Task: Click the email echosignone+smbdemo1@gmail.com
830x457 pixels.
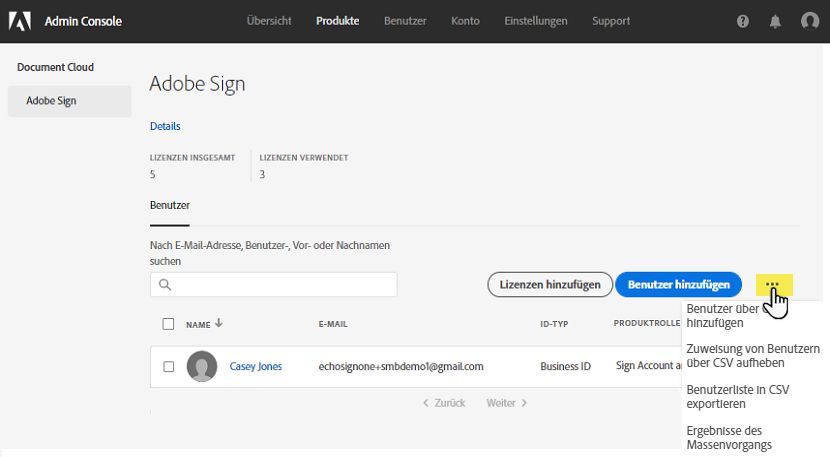Action: pos(401,366)
